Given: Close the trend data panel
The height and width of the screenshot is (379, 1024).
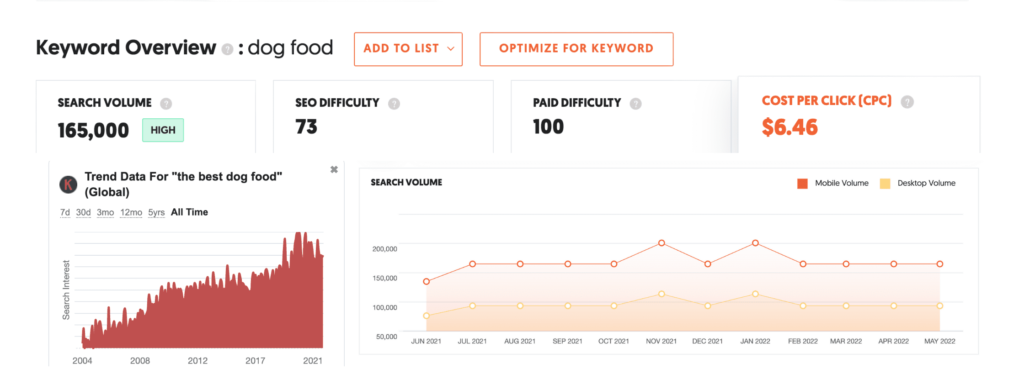Looking at the screenshot, I should [334, 170].
